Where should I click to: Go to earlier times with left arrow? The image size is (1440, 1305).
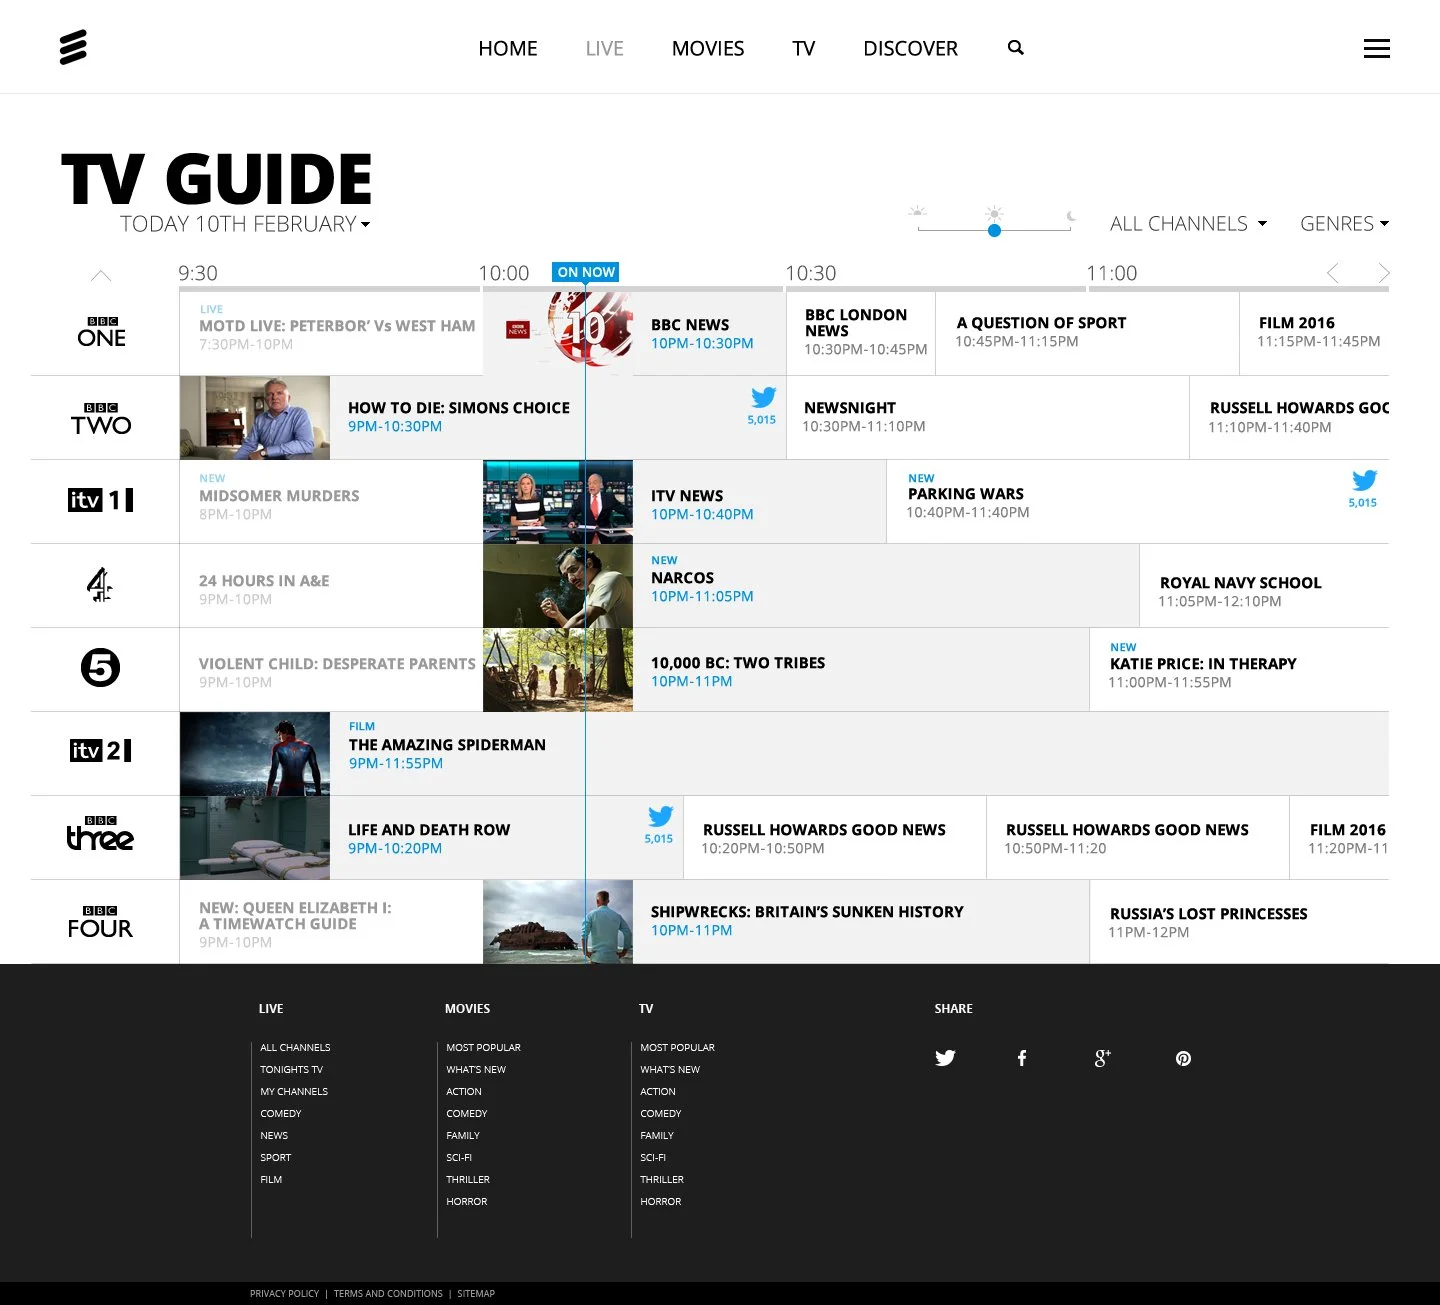1332,273
